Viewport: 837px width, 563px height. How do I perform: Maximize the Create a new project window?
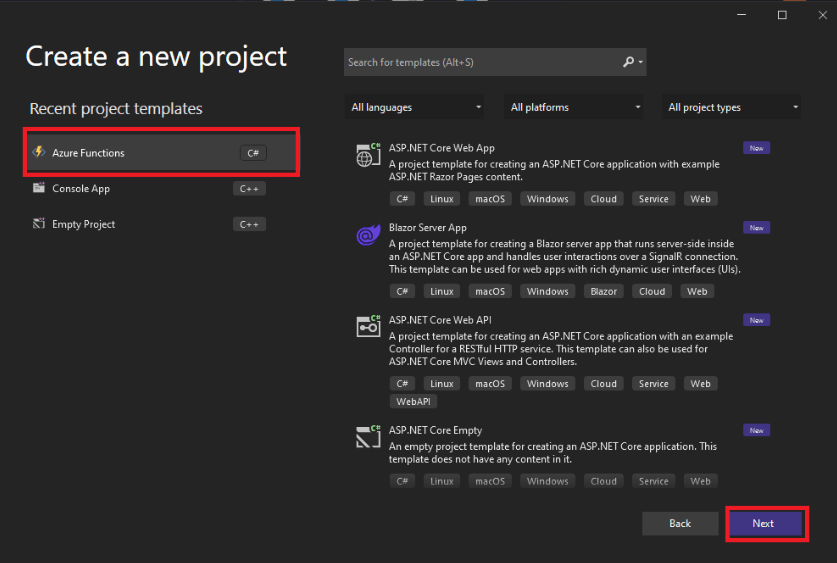(x=782, y=15)
